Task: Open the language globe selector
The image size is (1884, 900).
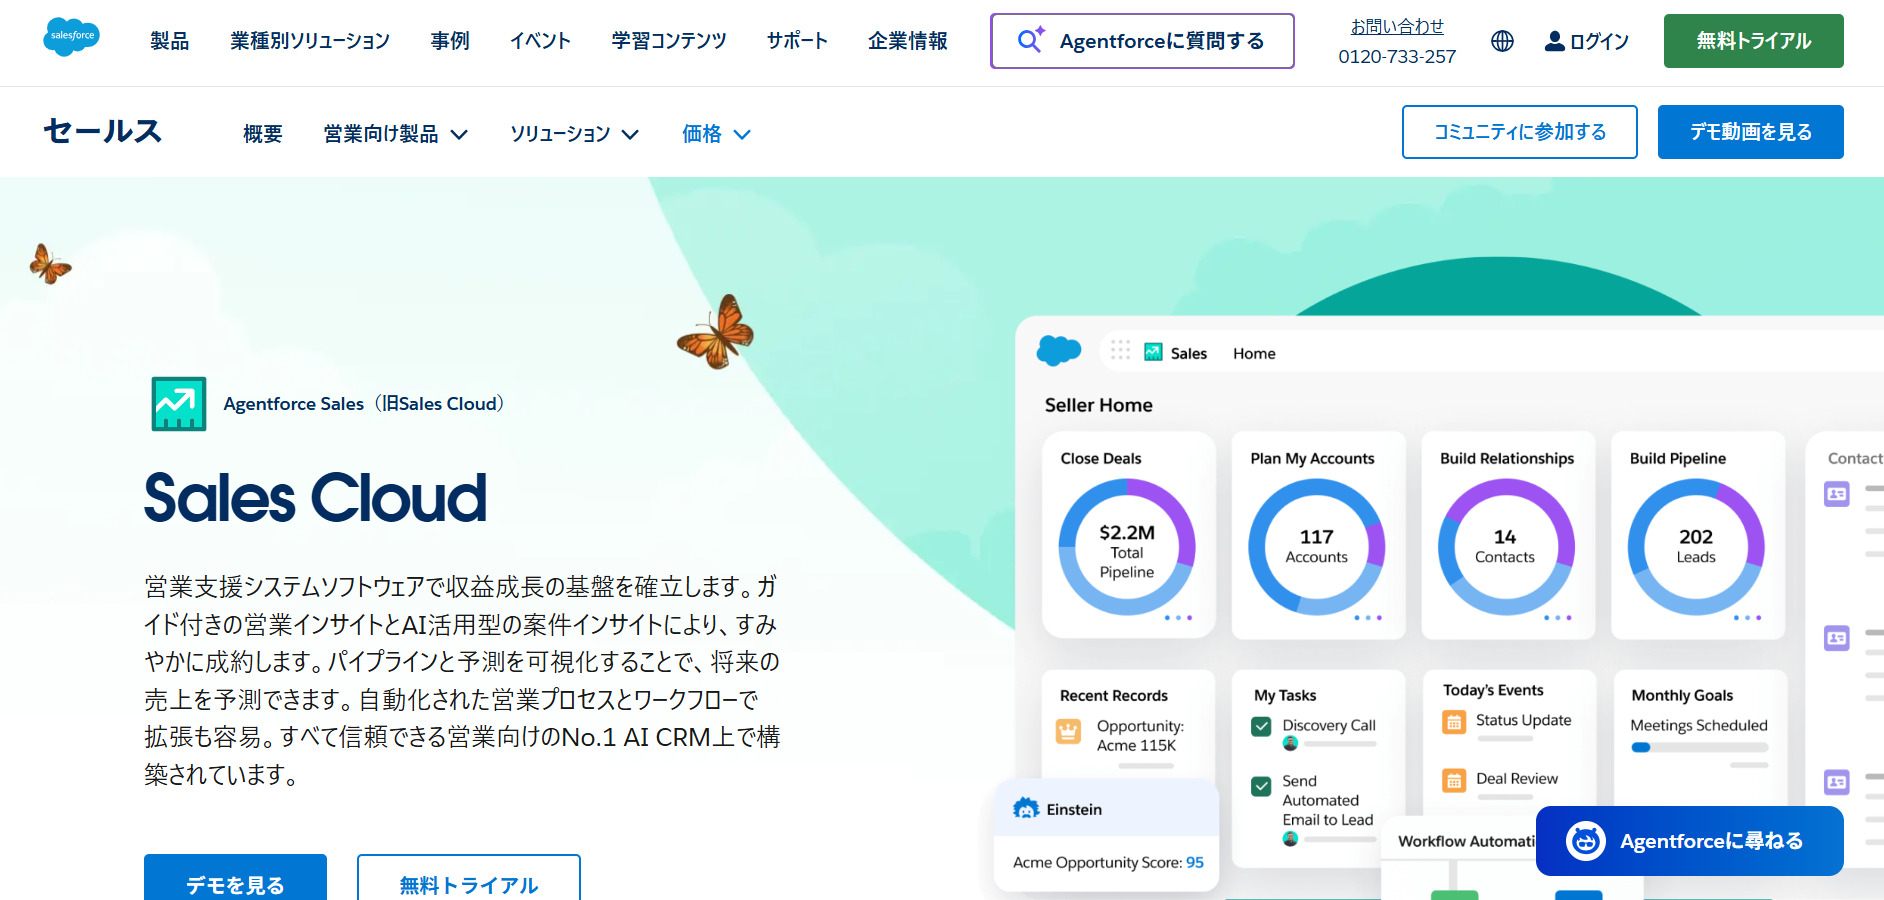Action: [1502, 41]
